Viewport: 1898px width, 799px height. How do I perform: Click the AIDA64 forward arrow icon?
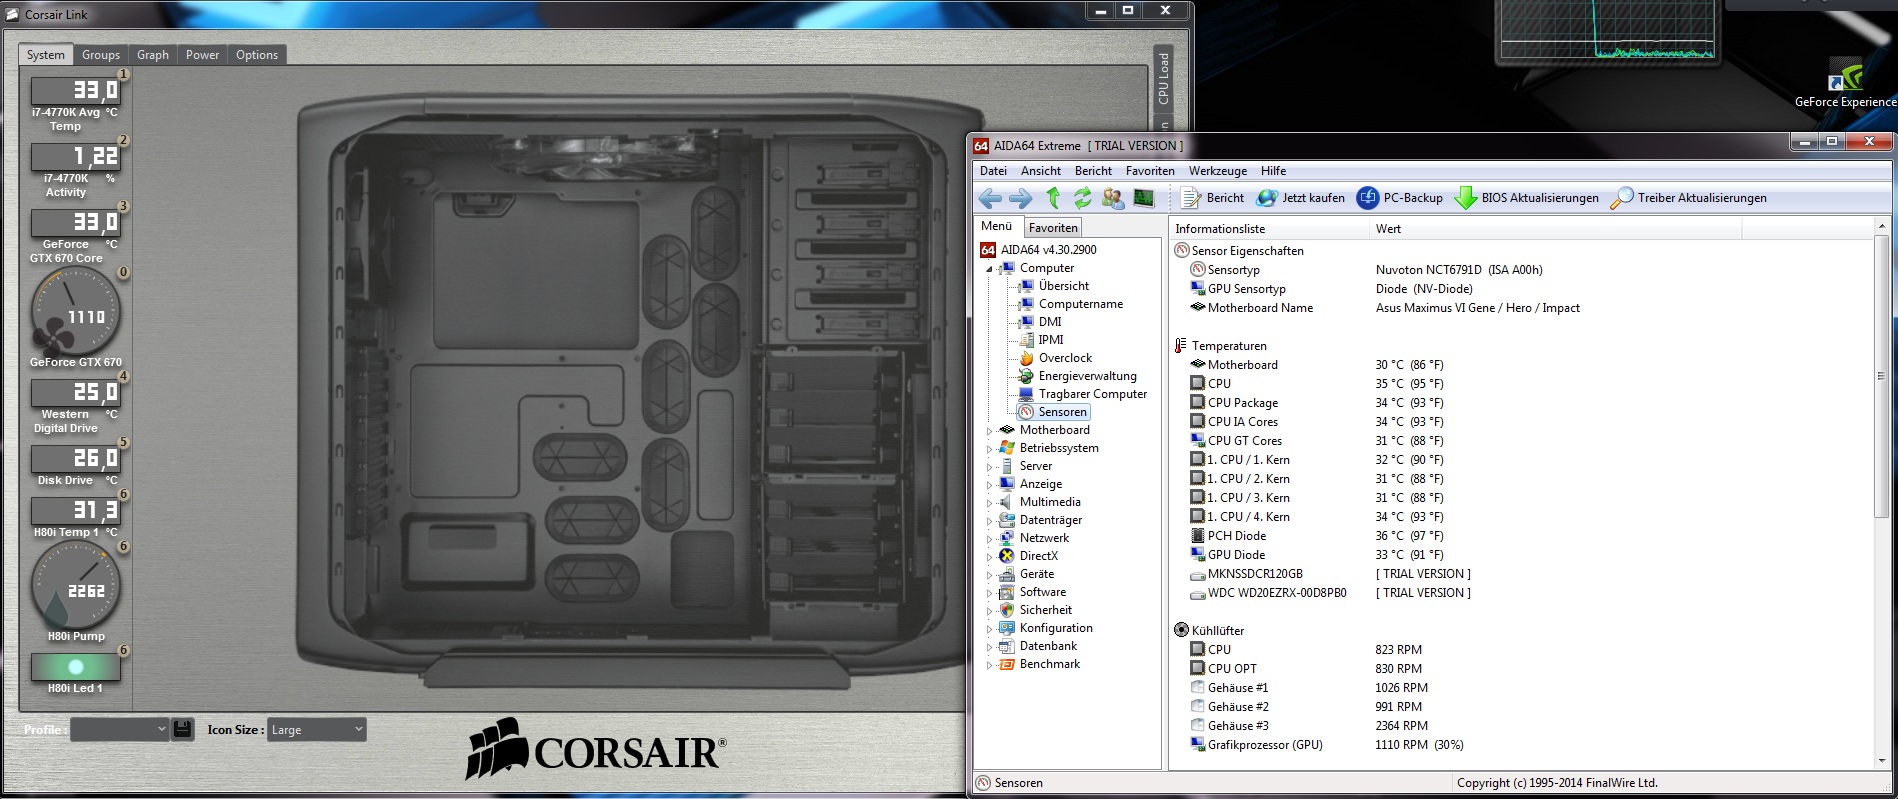coord(1021,198)
